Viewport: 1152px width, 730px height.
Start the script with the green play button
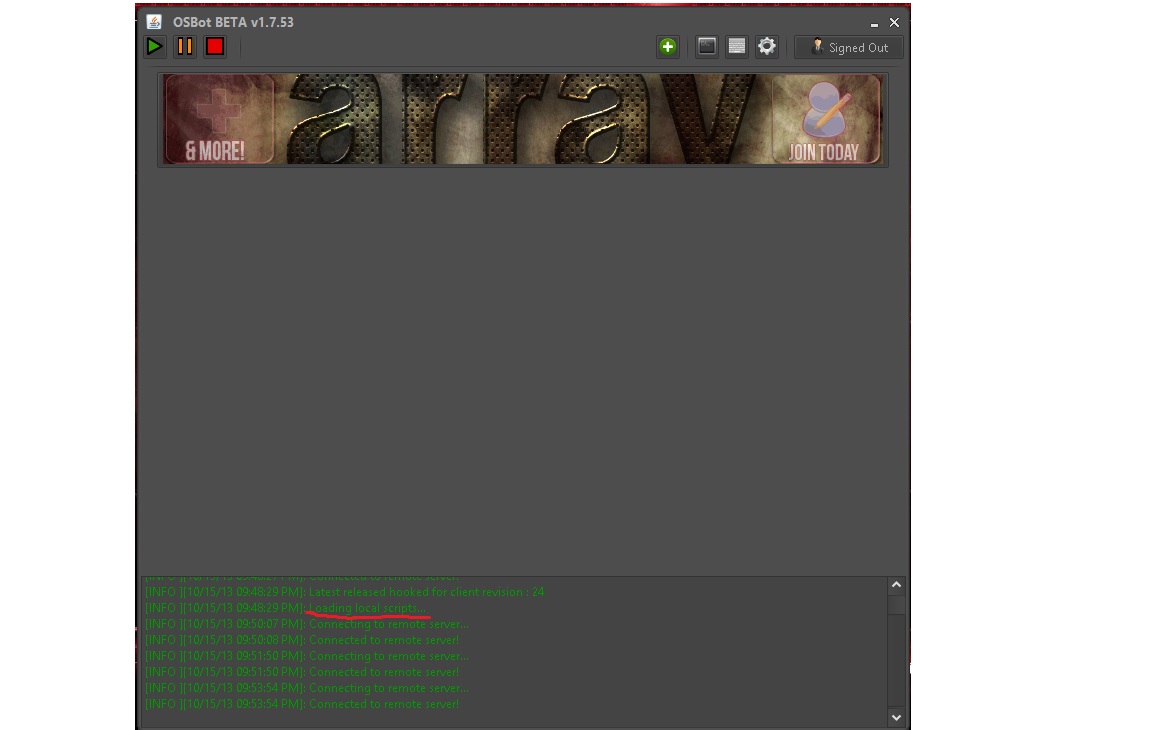pos(154,47)
